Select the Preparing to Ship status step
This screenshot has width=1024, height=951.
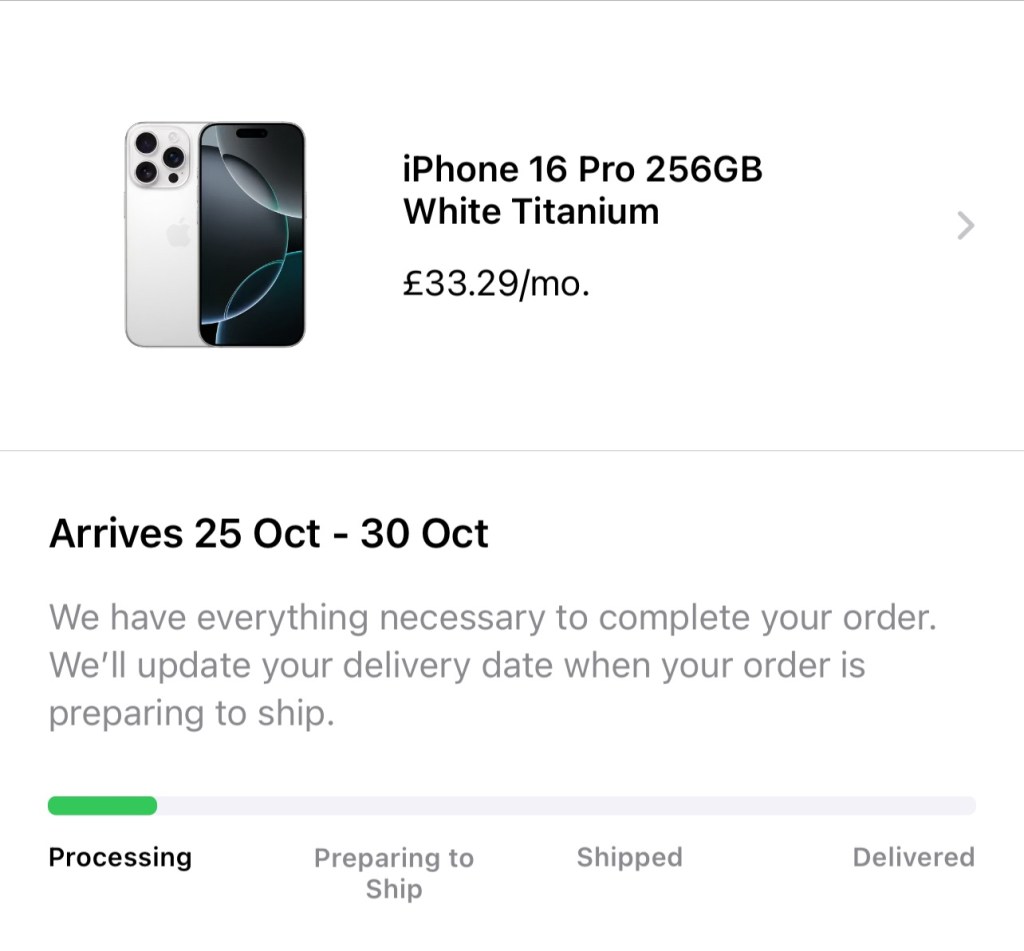pos(393,873)
